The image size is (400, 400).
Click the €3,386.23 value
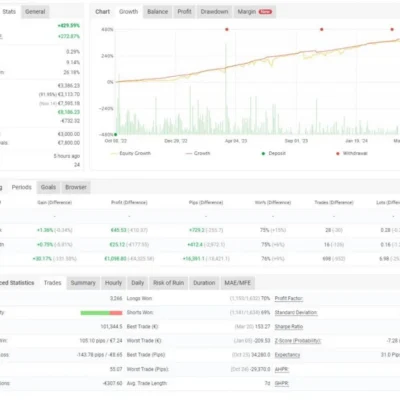tap(69, 86)
